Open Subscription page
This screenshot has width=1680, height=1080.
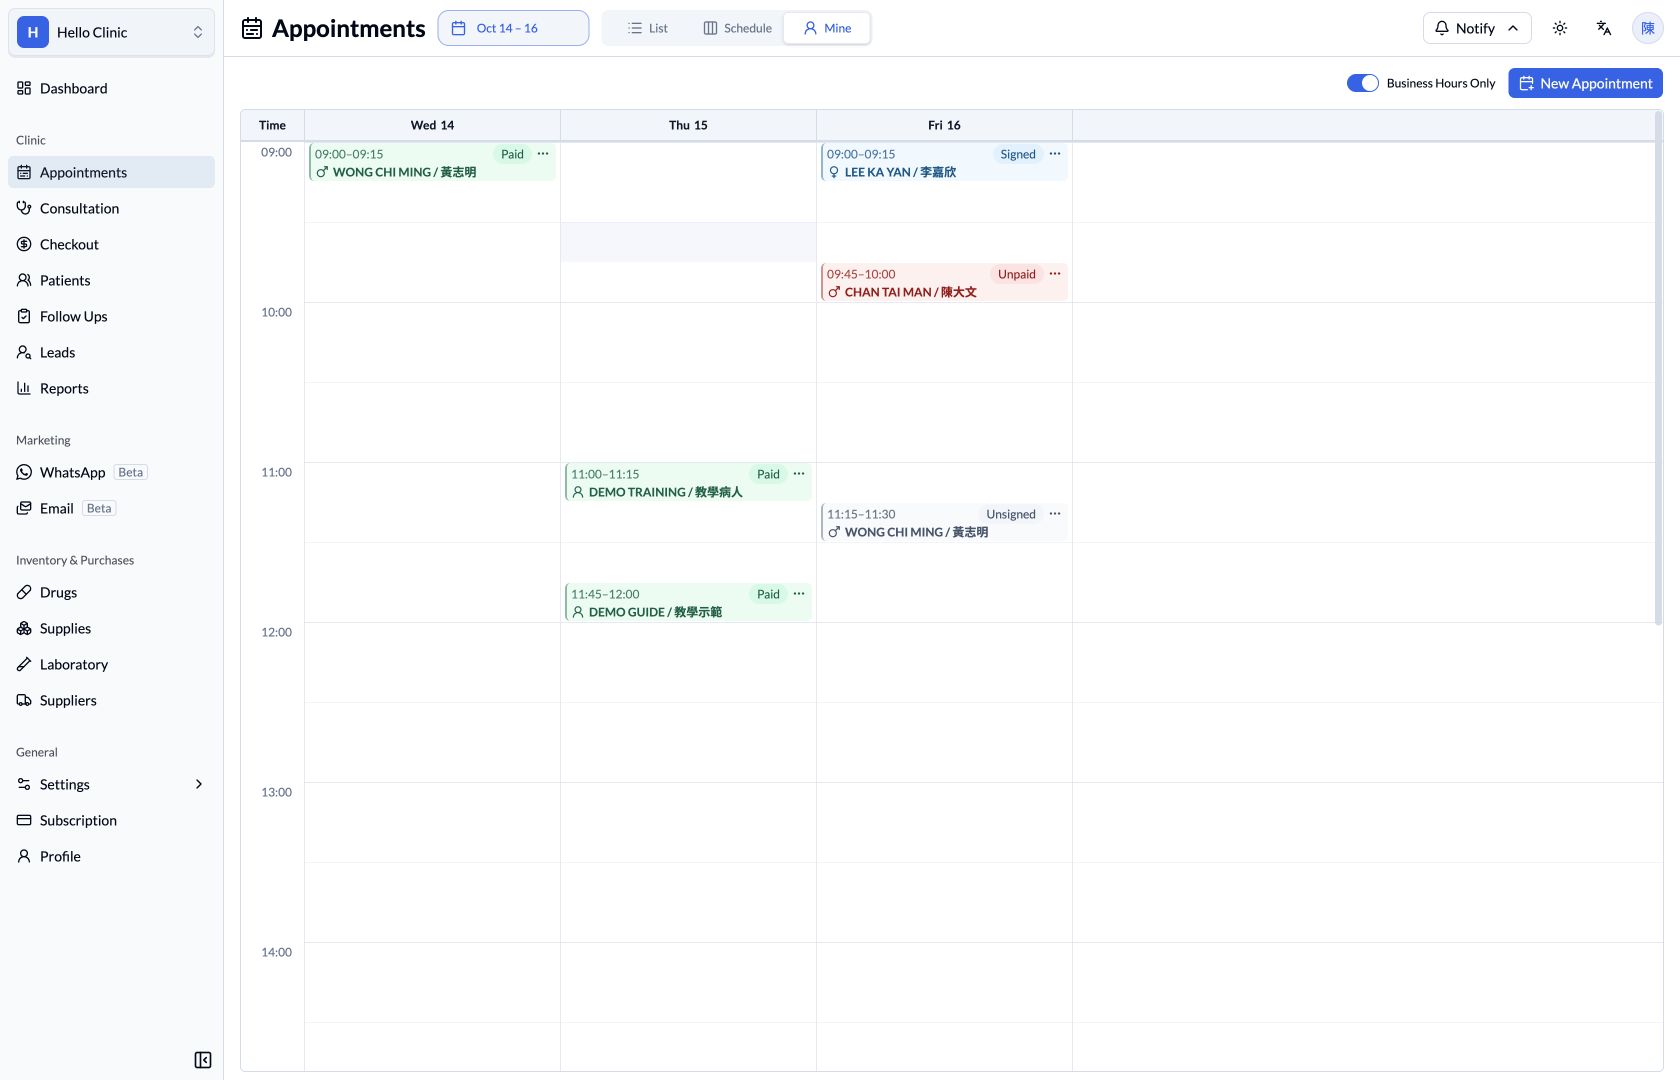pos(111,820)
